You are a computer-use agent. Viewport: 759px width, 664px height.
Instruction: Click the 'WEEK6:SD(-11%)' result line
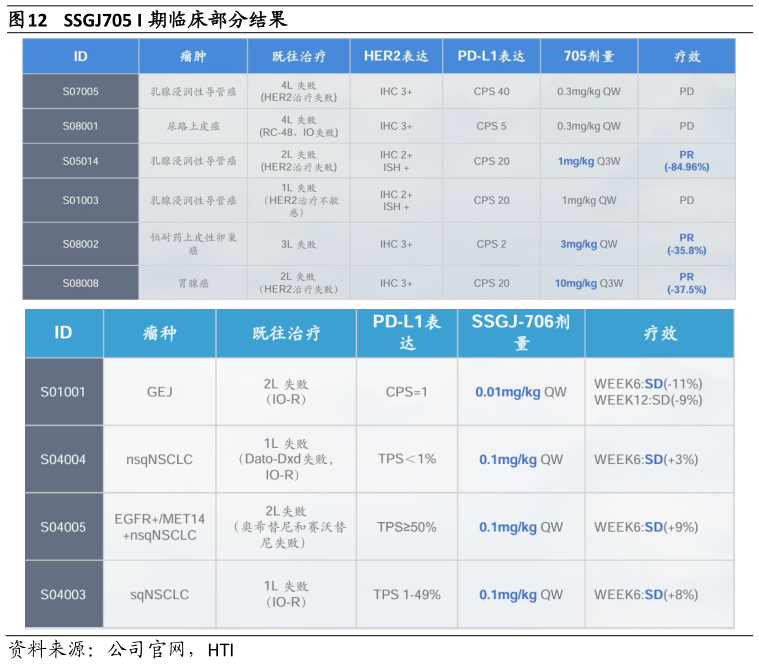coord(648,384)
